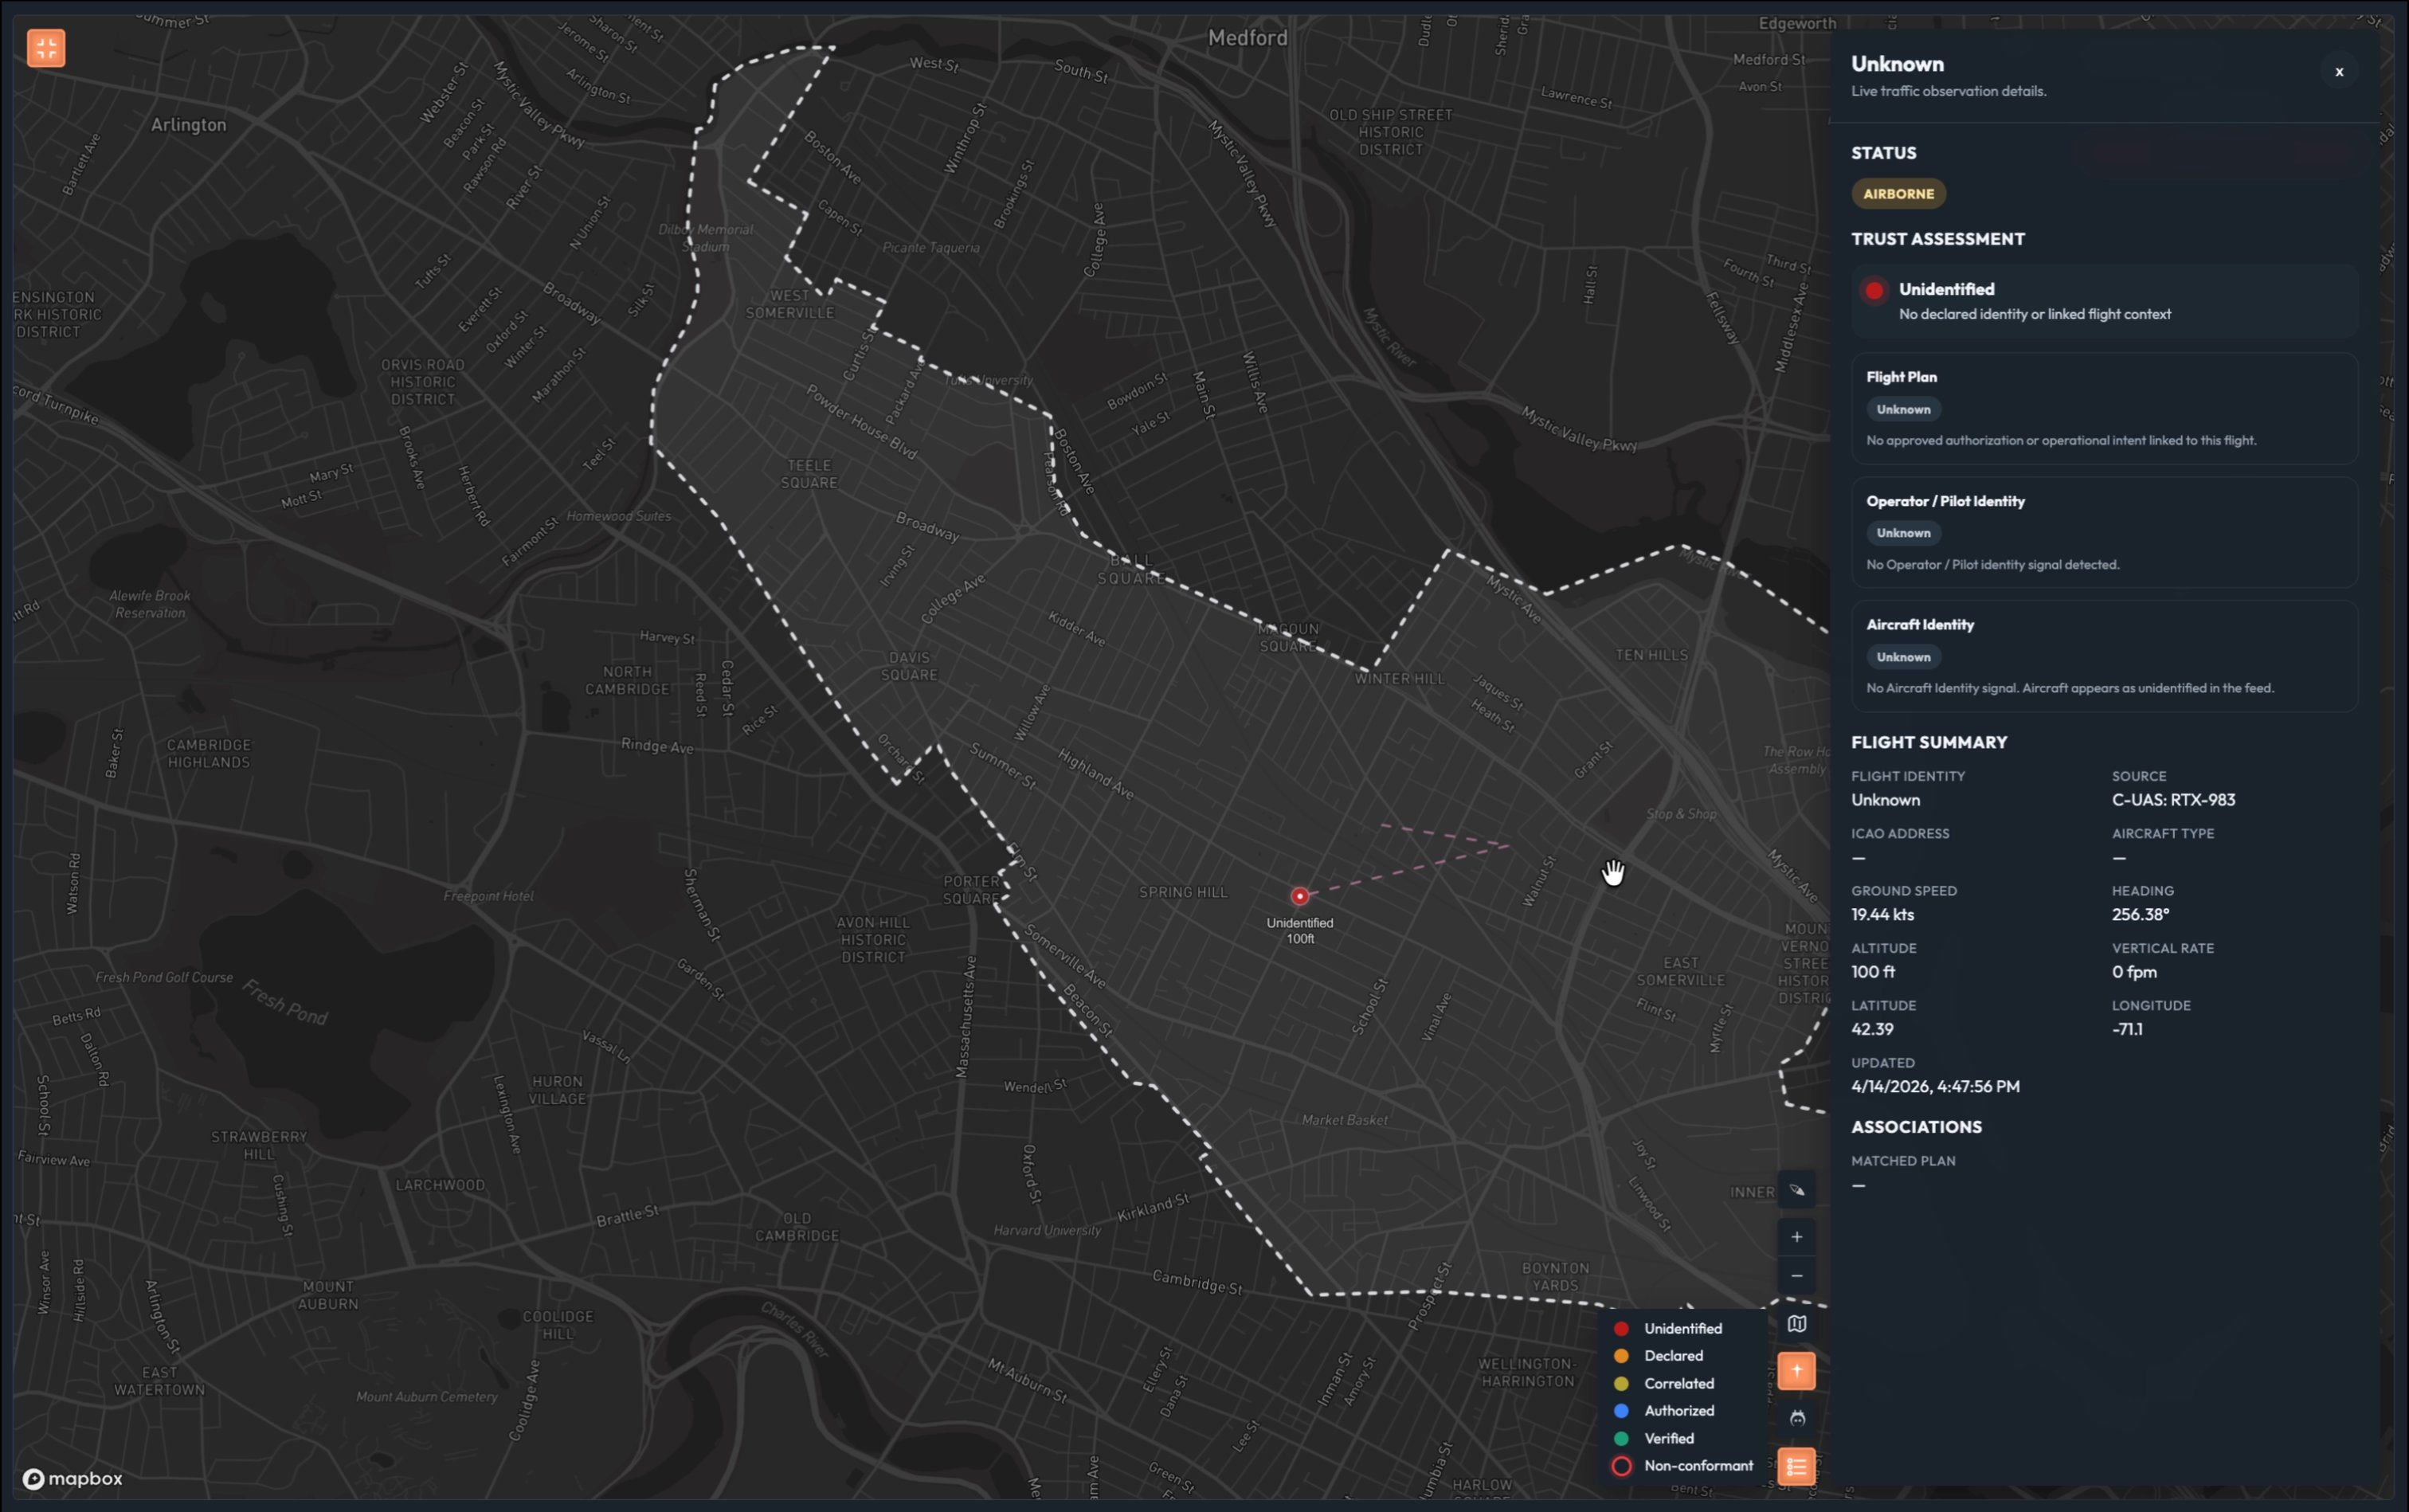The height and width of the screenshot is (1512, 2409).
Task: Click the updated timestamp 4/14/2026, 4:47:56 PM
Action: 1934,1087
